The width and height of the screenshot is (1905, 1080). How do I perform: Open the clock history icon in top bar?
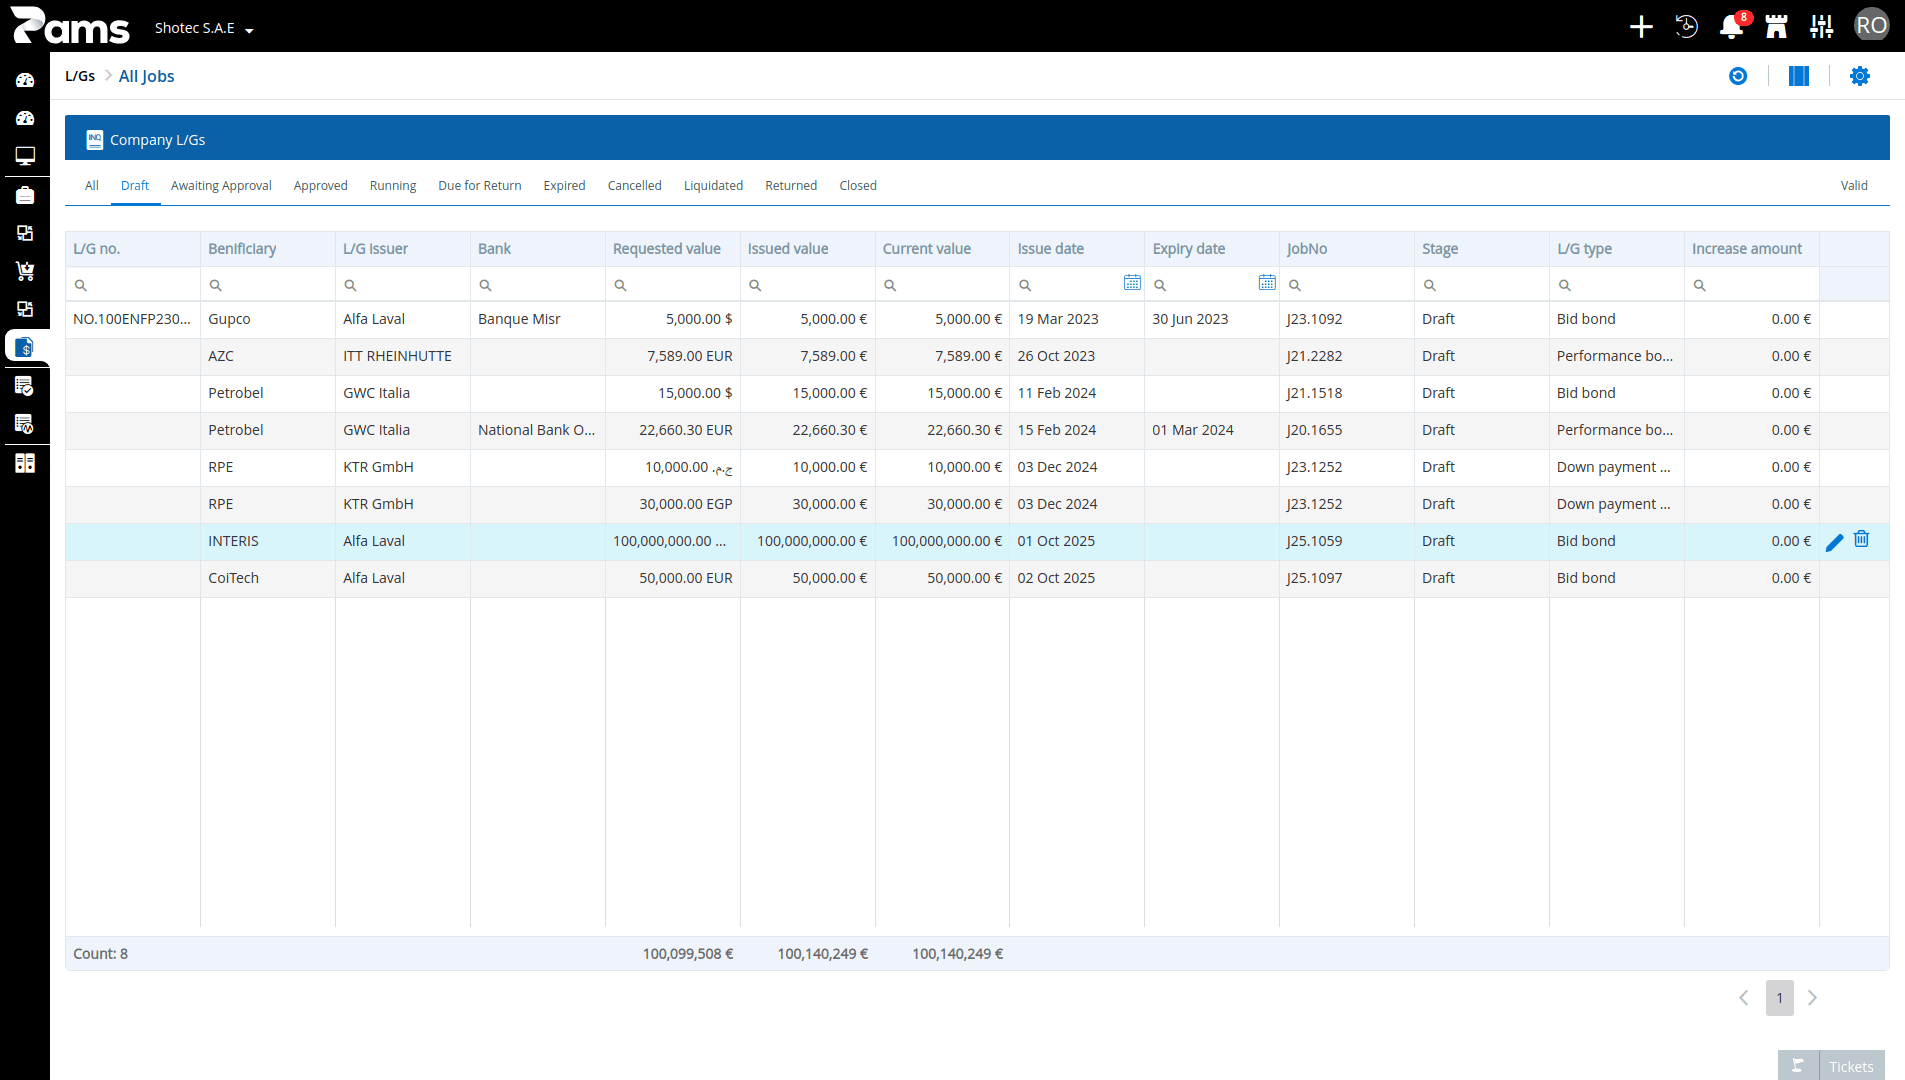click(1687, 27)
